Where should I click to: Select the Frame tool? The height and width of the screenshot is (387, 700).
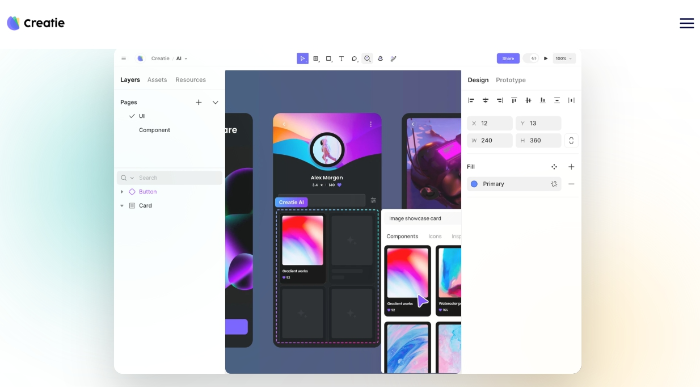(316, 58)
